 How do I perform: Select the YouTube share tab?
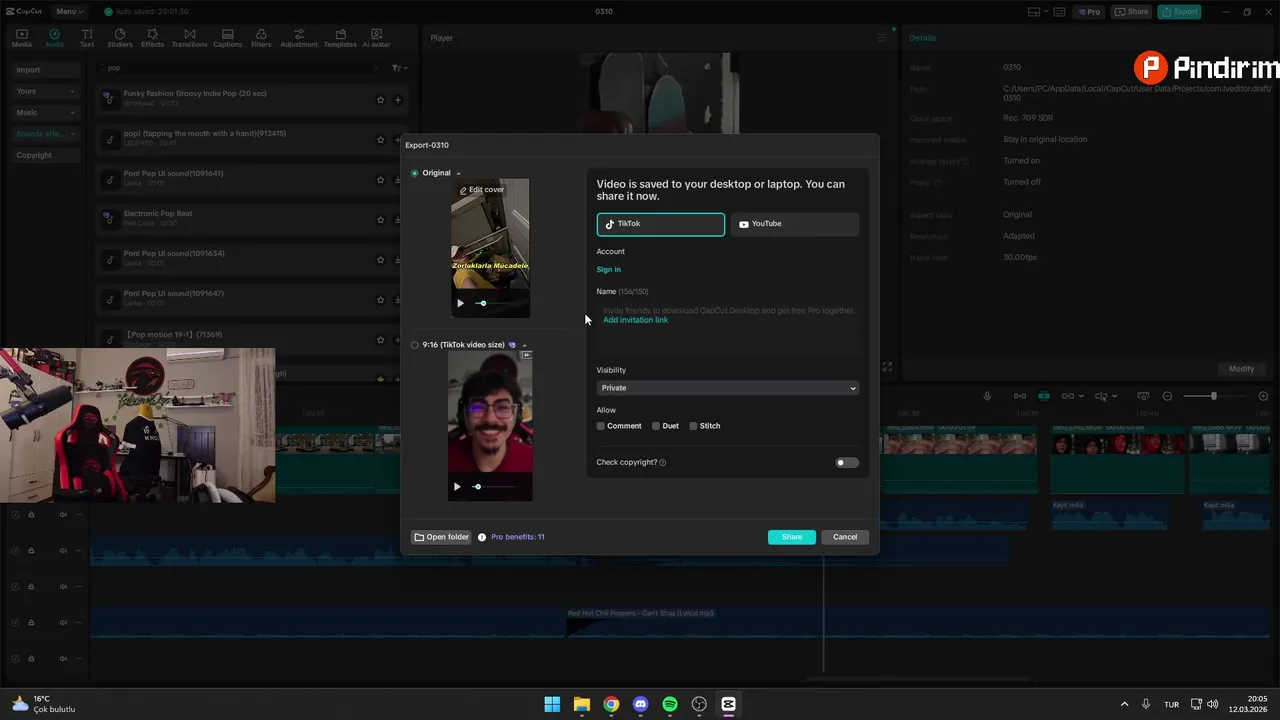(x=795, y=224)
